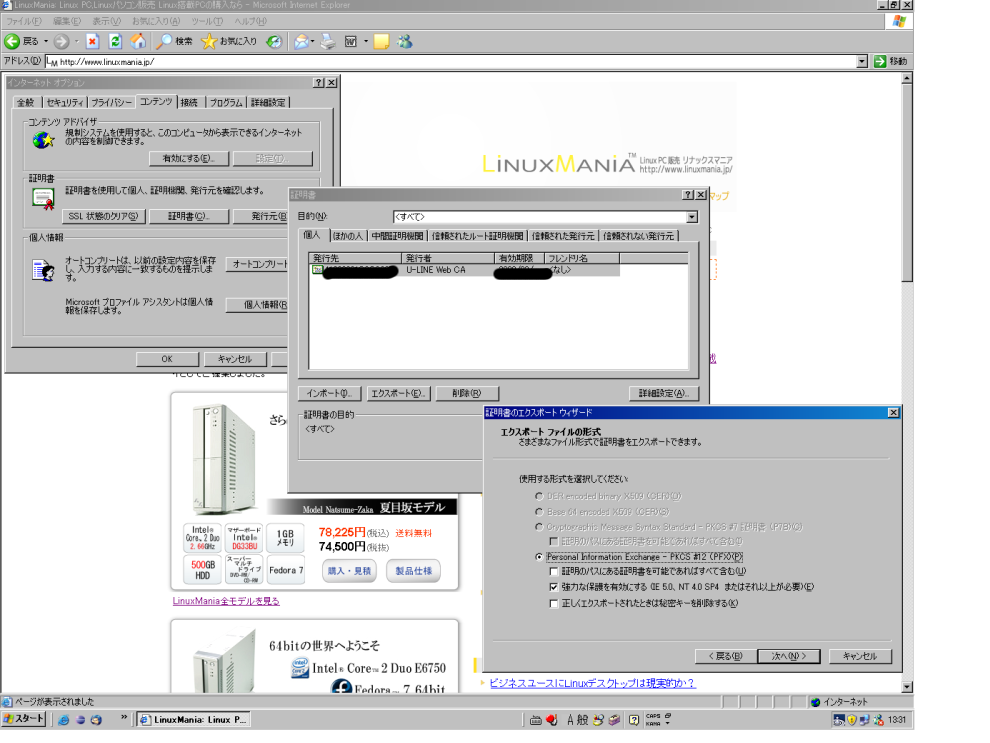
Task: Click the Internet zone globe in status bar
Action: point(815,702)
